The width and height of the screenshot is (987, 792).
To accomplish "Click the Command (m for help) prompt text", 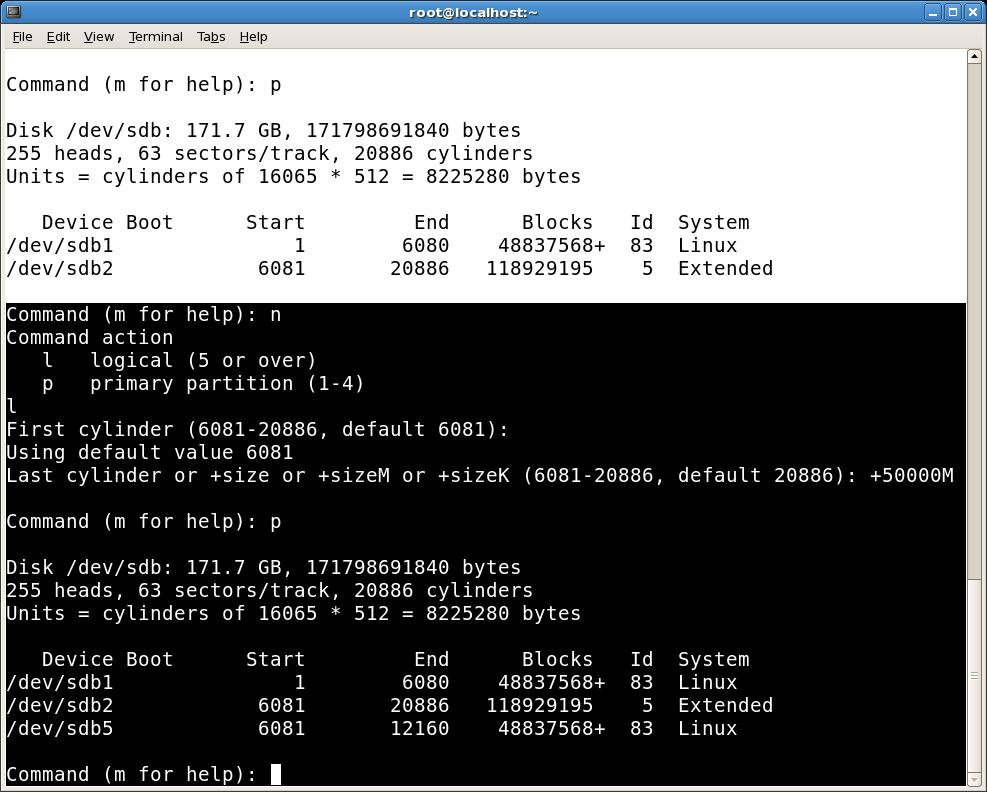I will 130,773.
